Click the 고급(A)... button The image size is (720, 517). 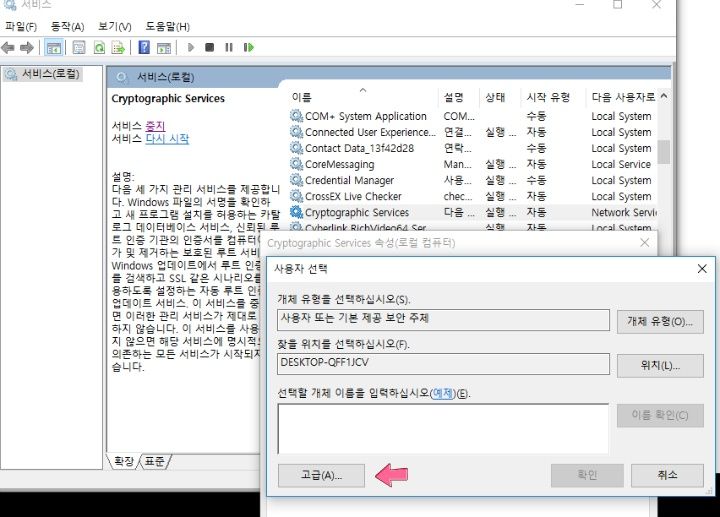pyautogui.click(x=321, y=475)
